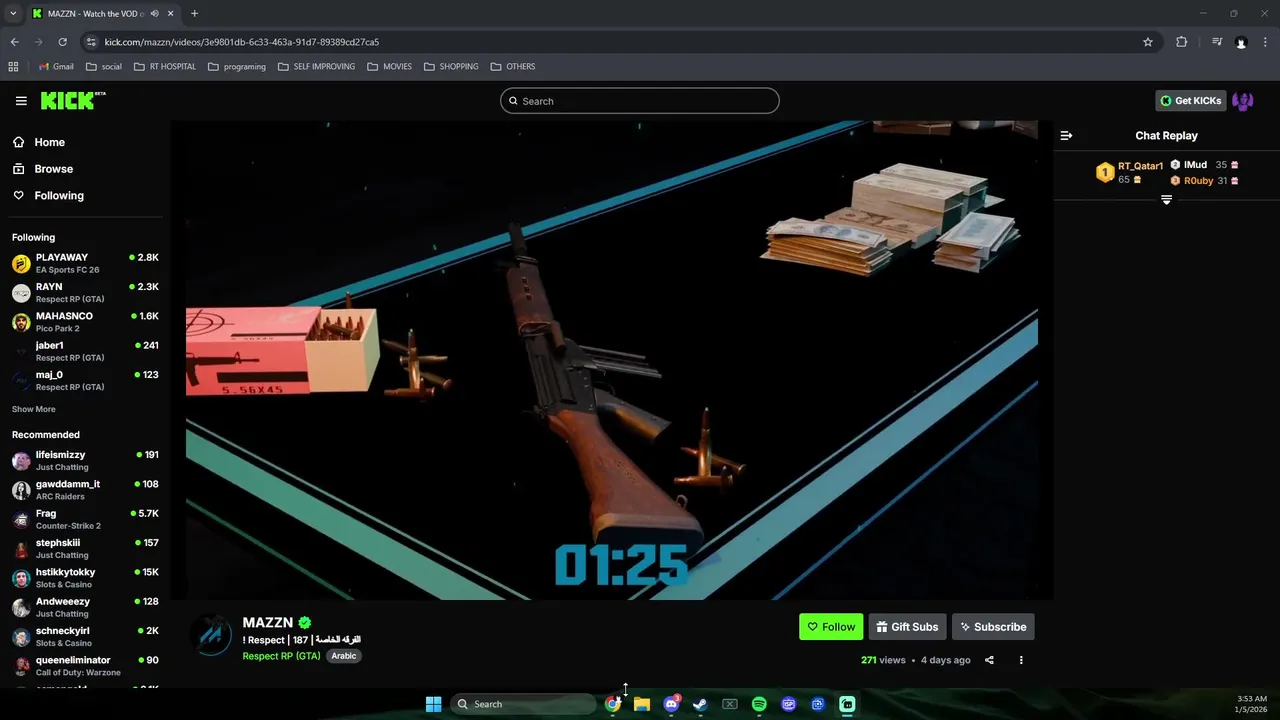Image resolution: width=1280 pixels, height=720 pixels.
Task: Open a new browser tab
Action: point(194,13)
